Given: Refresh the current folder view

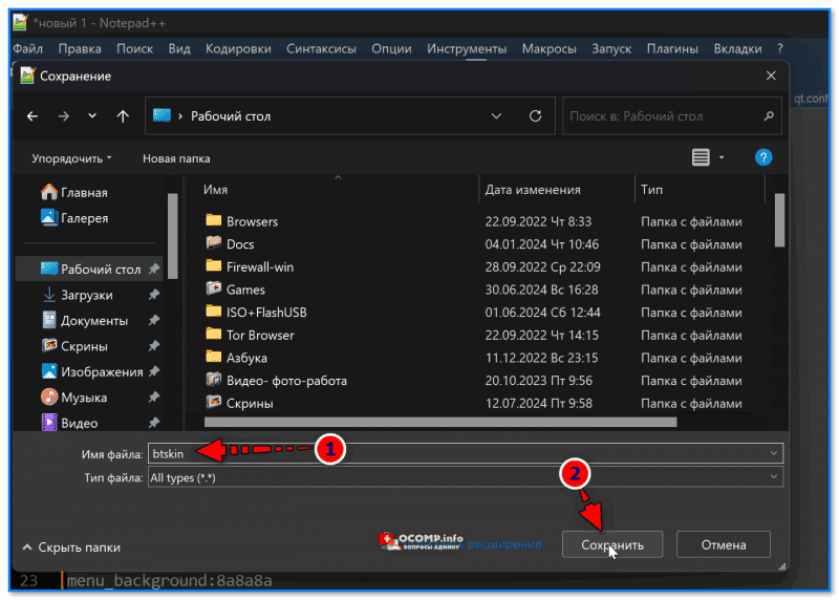Looking at the screenshot, I should click(535, 116).
